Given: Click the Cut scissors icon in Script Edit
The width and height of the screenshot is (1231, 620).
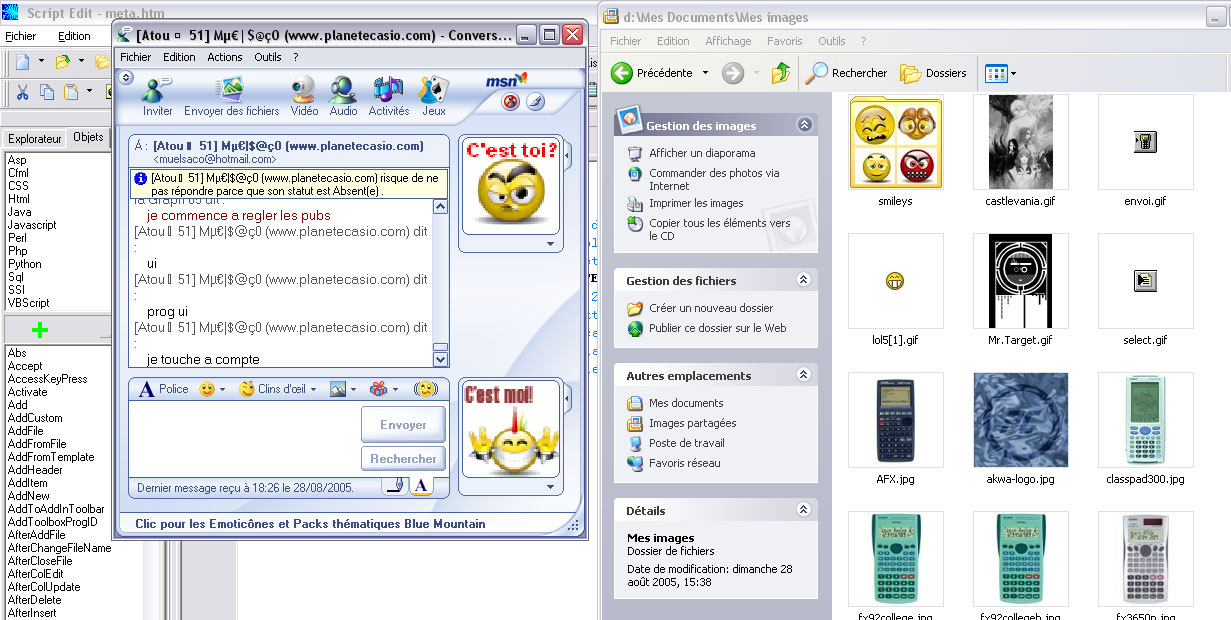Looking at the screenshot, I should click(x=23, y=92).
